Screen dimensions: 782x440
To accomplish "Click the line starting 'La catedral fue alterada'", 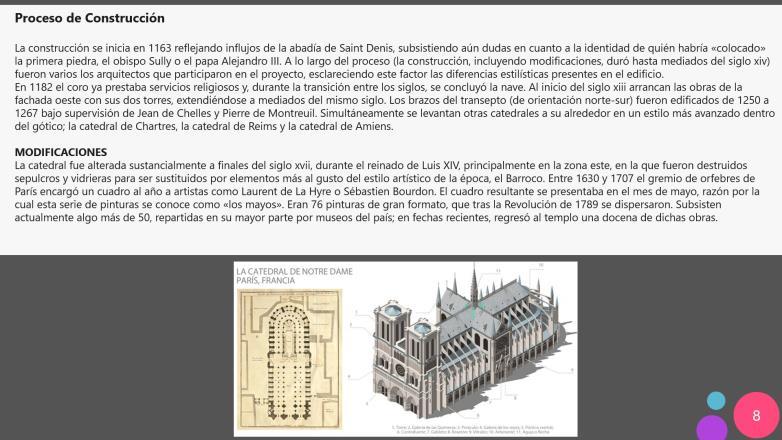I will (381, 165).
